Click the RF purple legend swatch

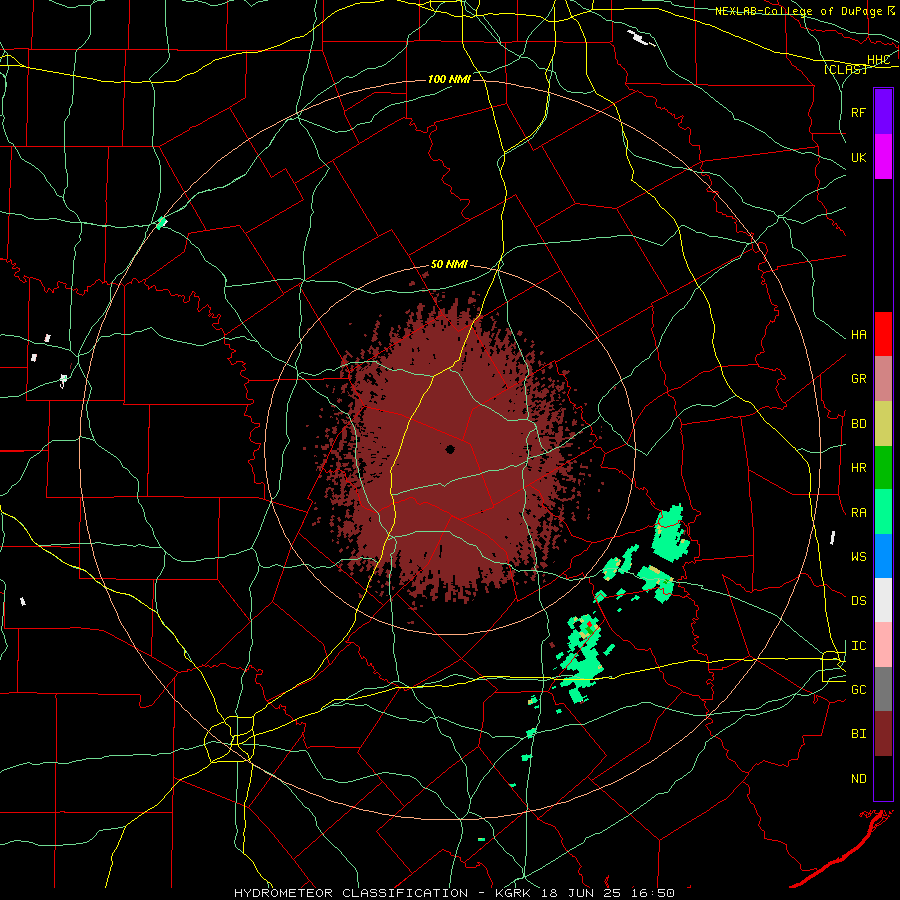[883, 112]
